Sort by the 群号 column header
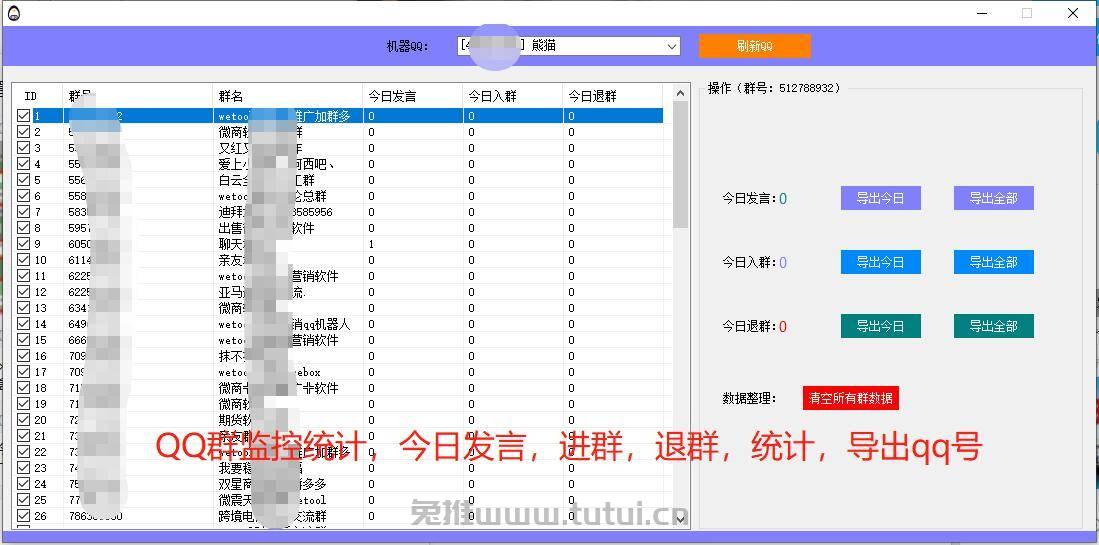 coord(137,96)
